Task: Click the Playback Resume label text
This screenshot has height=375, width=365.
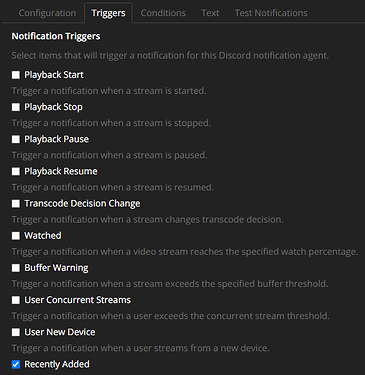Action: click(x=61, y=171)
